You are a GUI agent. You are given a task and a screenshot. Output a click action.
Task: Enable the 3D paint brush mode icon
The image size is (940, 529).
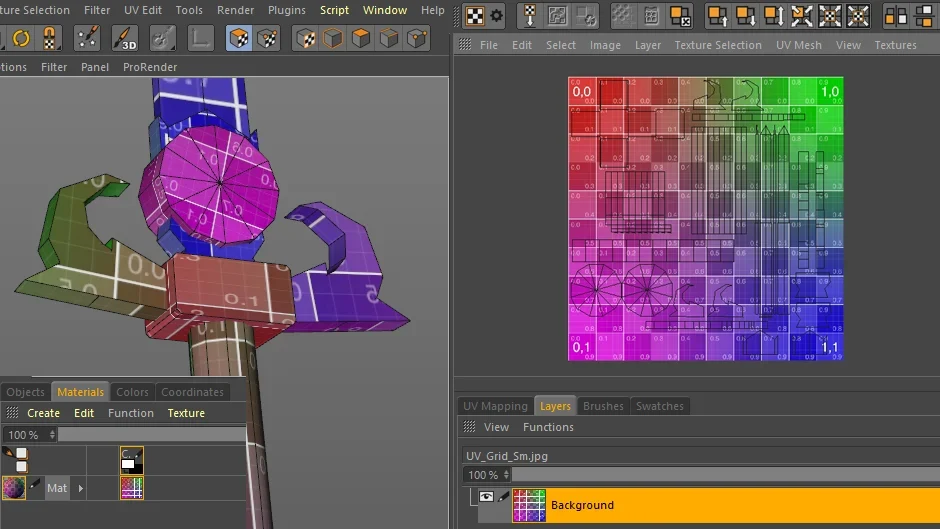(x=125, y=38)
